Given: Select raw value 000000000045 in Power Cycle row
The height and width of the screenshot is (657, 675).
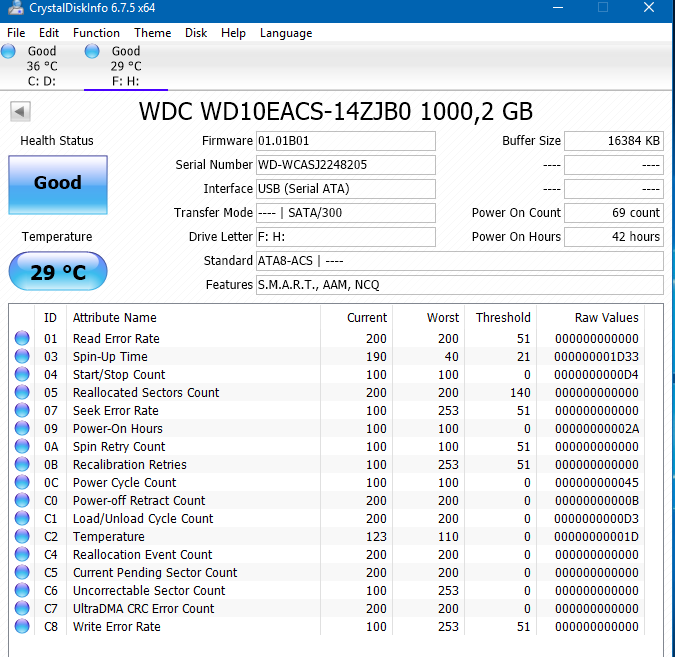Looking at the screenshot, I should pyautogui.click(x=597, y=483).
